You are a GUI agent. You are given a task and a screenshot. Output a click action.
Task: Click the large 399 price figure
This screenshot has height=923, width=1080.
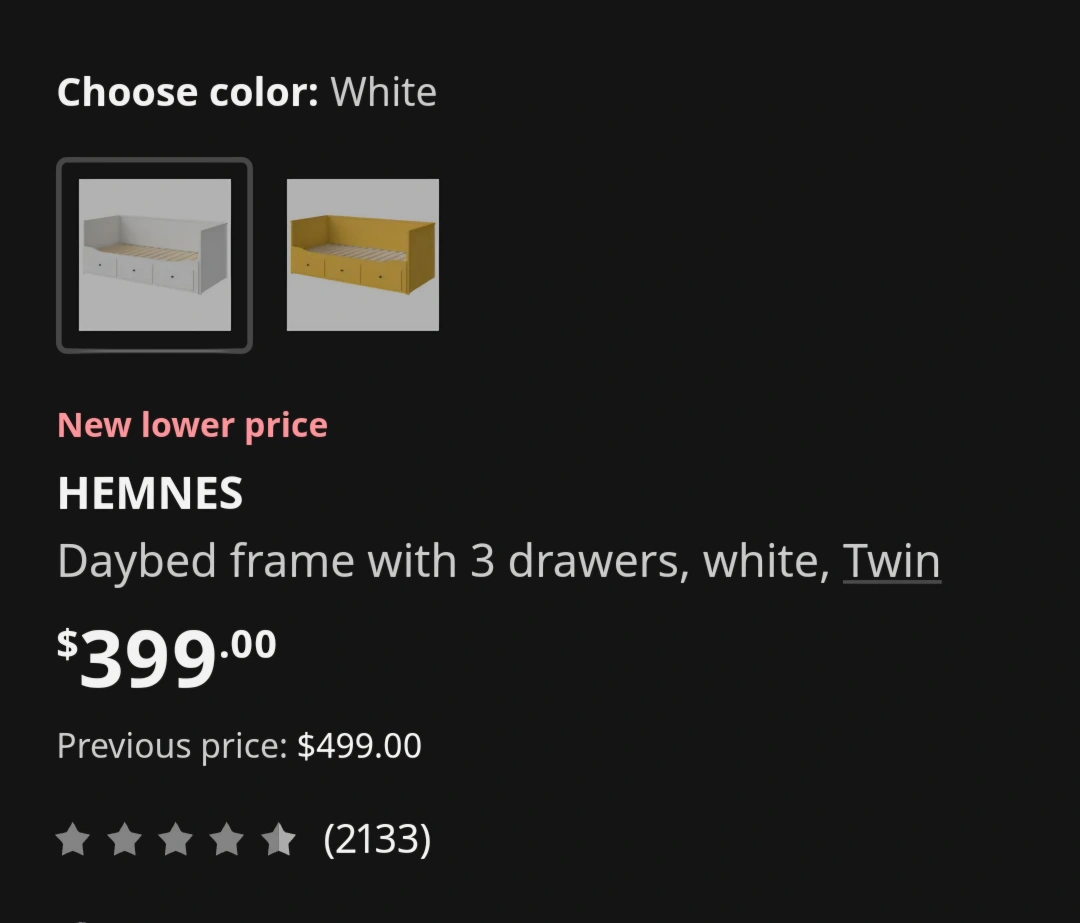(147, 658)
